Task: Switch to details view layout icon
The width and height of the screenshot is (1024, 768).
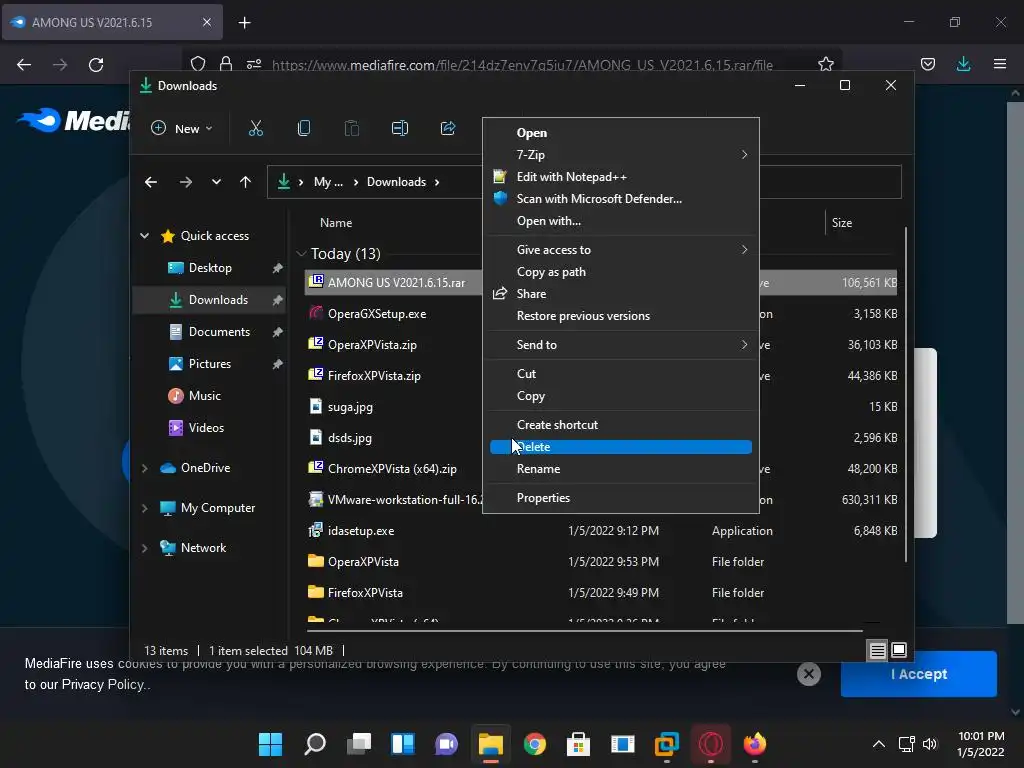Action: click(878, 650)
